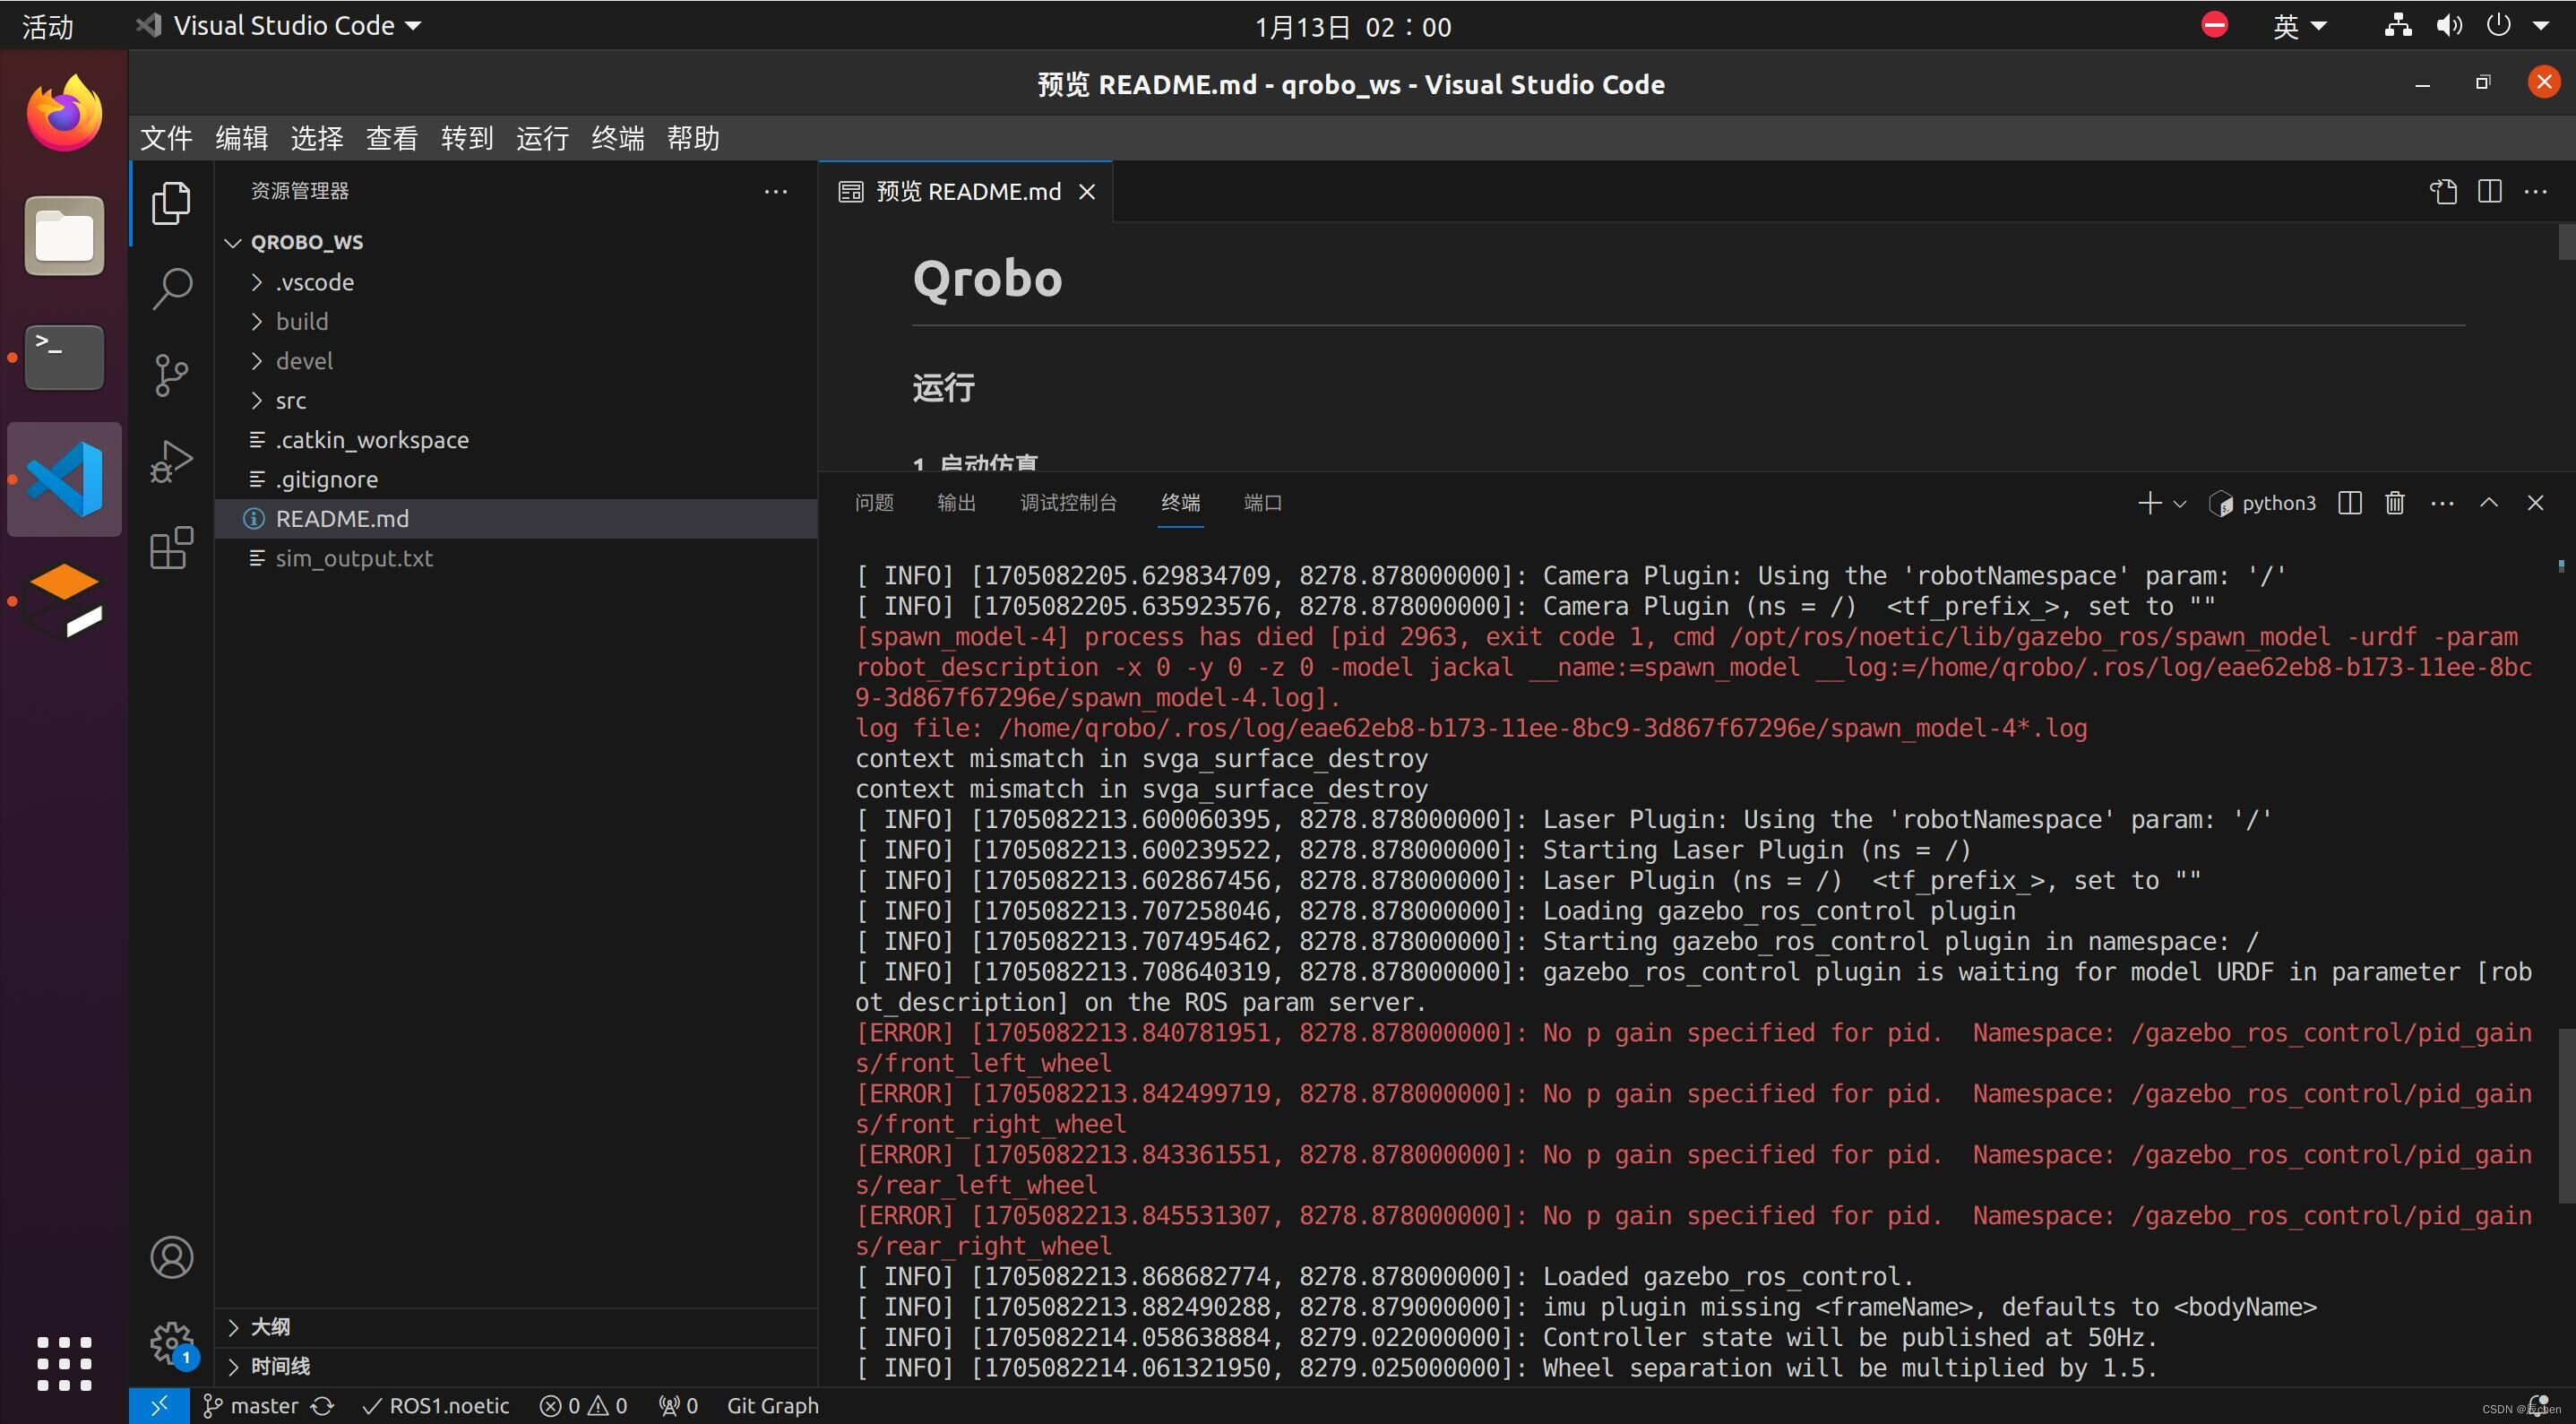Viewport: 2576px width, 1424px height.
Task: Select README.md in the explorer
Action: pos(516,519)
